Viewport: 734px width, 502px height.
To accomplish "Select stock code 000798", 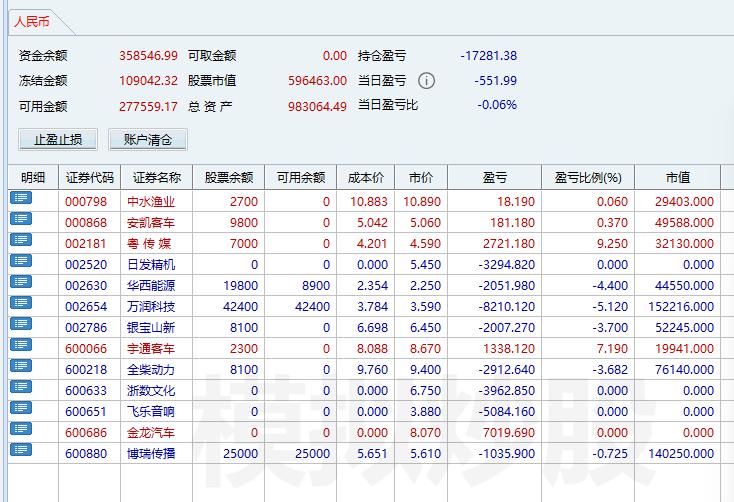I will click(x=86, y=202).
